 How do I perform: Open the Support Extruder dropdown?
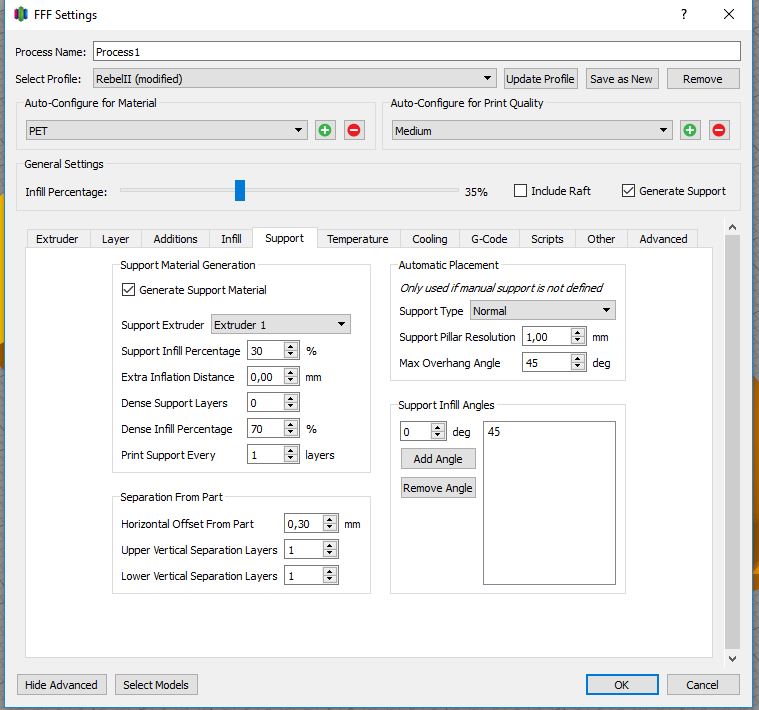(x=281, y=325)
